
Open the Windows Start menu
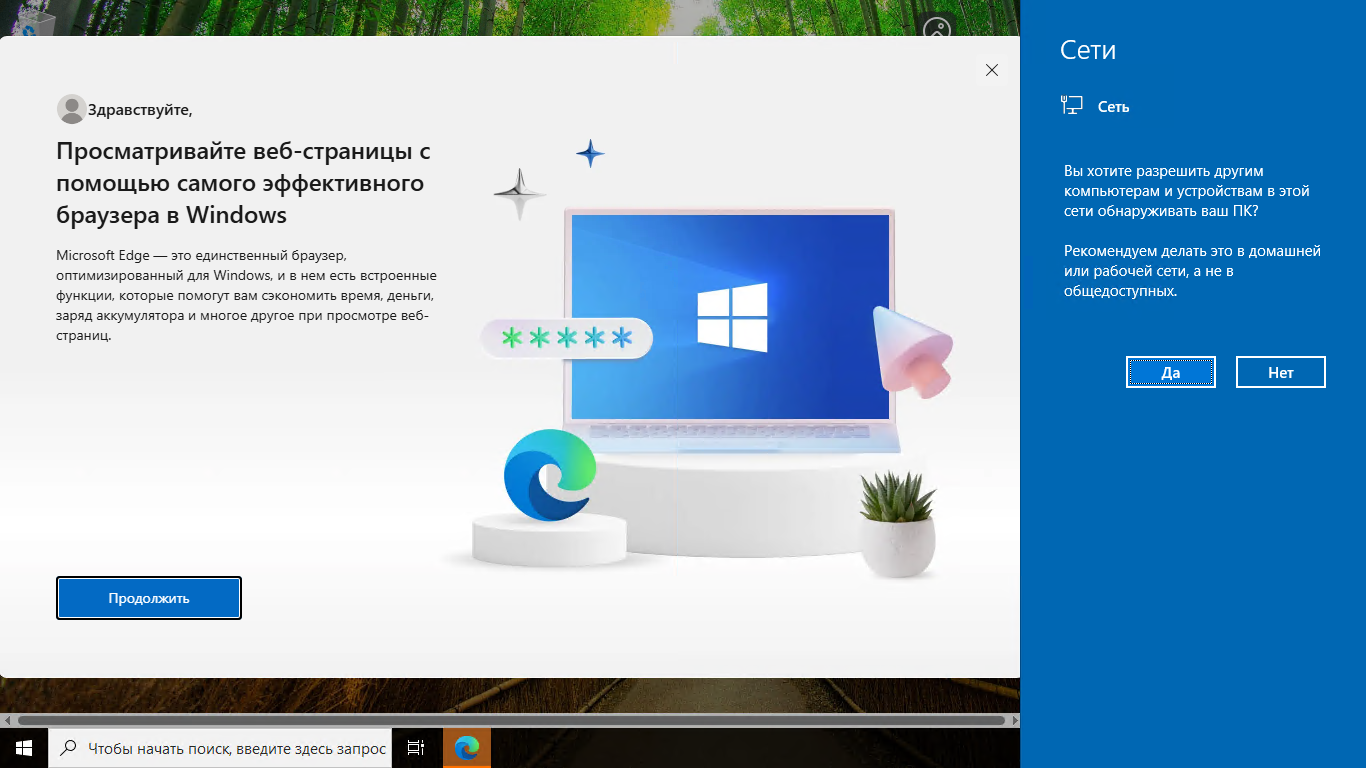[x=24, y=748]
